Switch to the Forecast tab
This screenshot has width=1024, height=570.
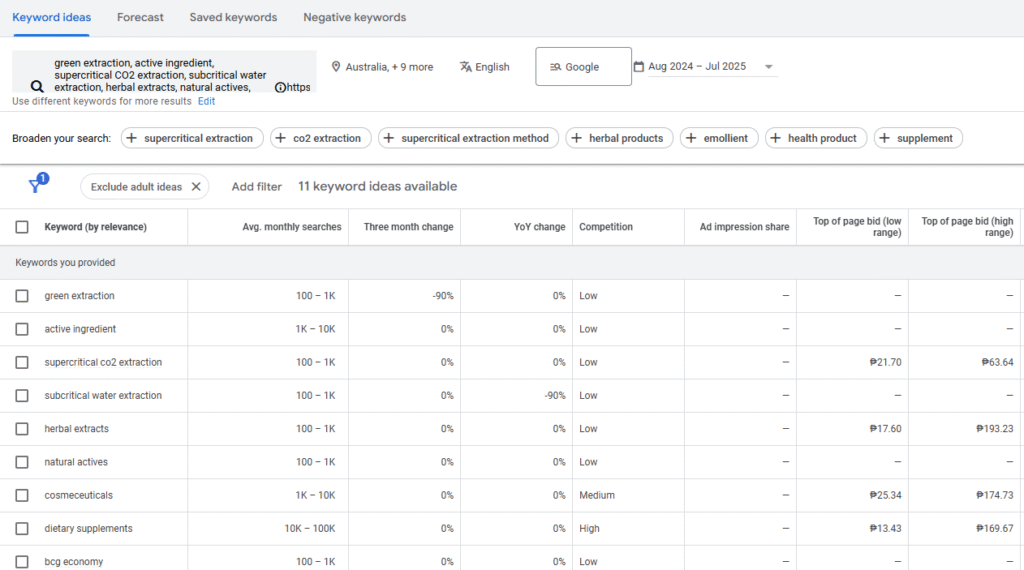coord(140,18)
